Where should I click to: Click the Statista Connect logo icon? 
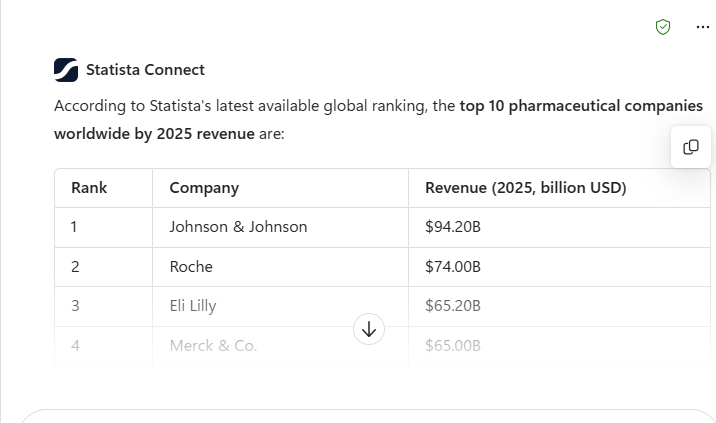click(x=66, y=70)
